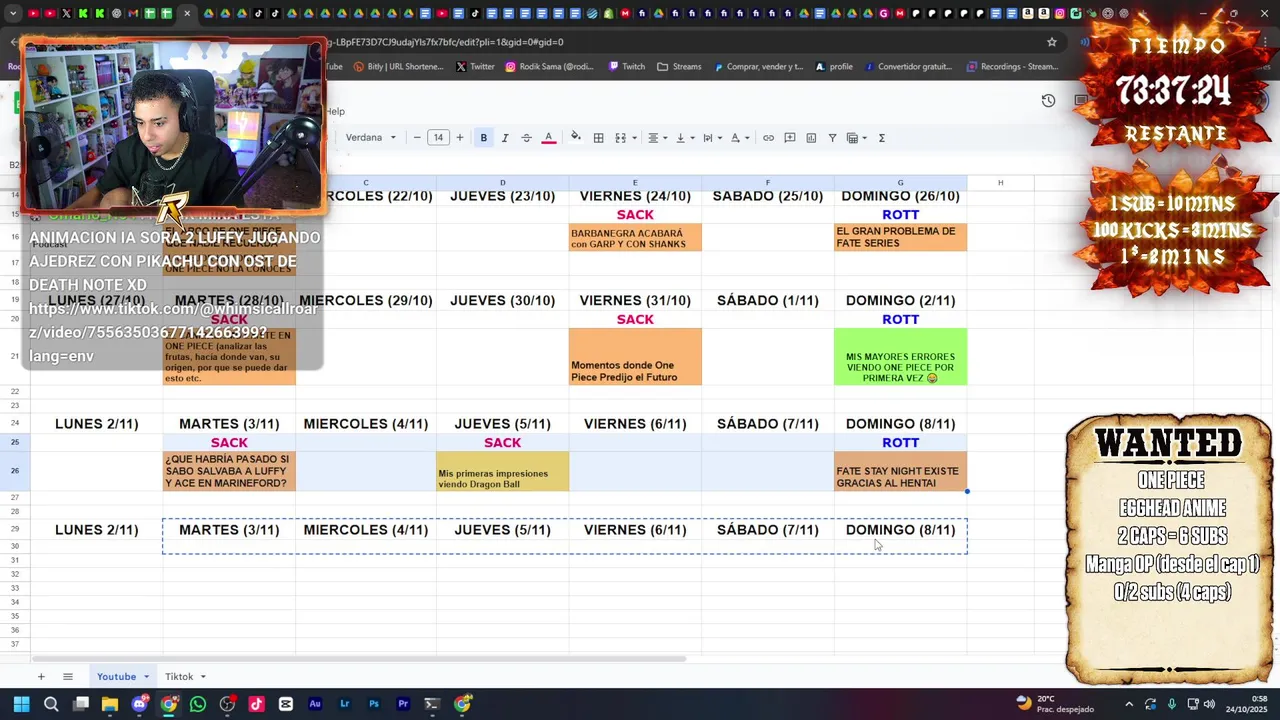1280x720 pixels.
Task: Open Windows Start menu
Action: coord(21,704)
